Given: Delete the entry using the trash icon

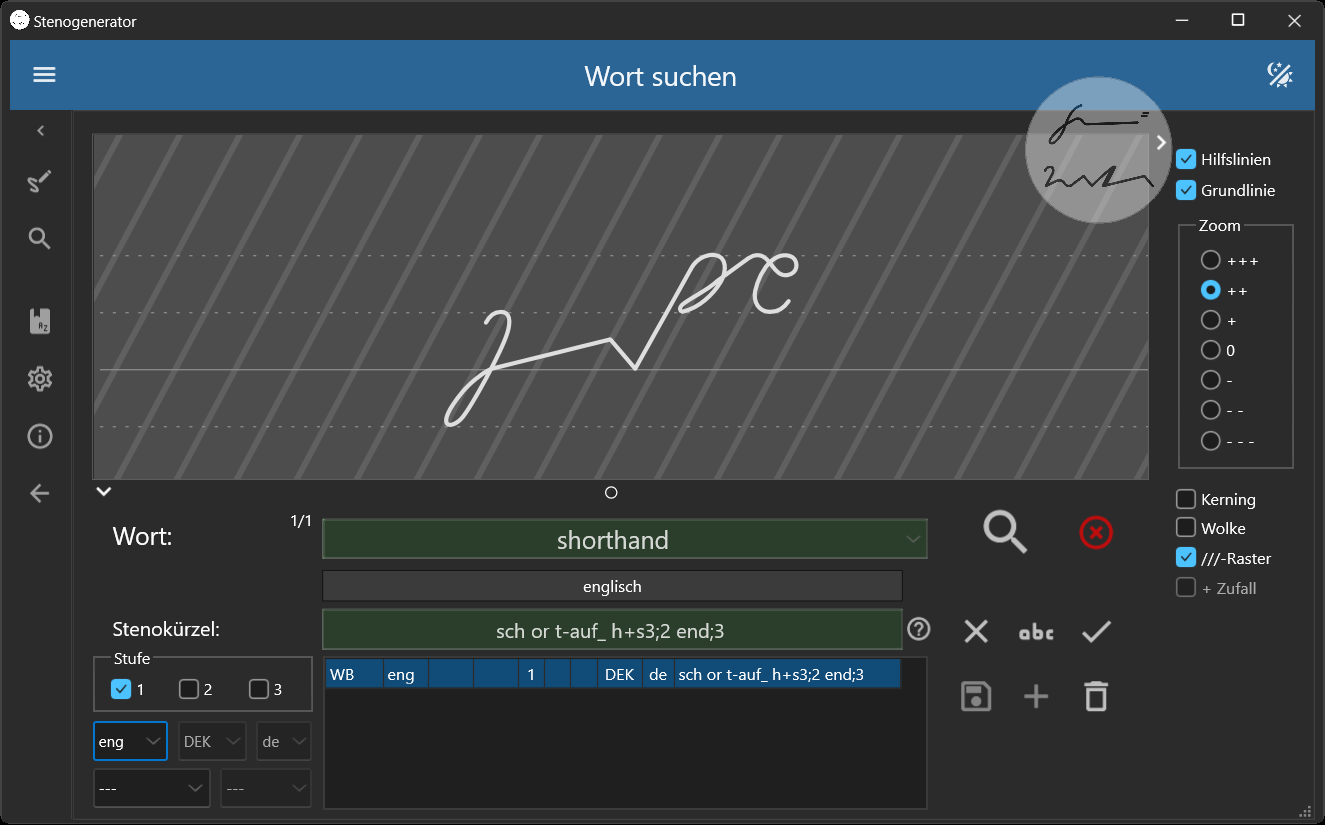Looking at the screenshot, I should coord(1095,695).
